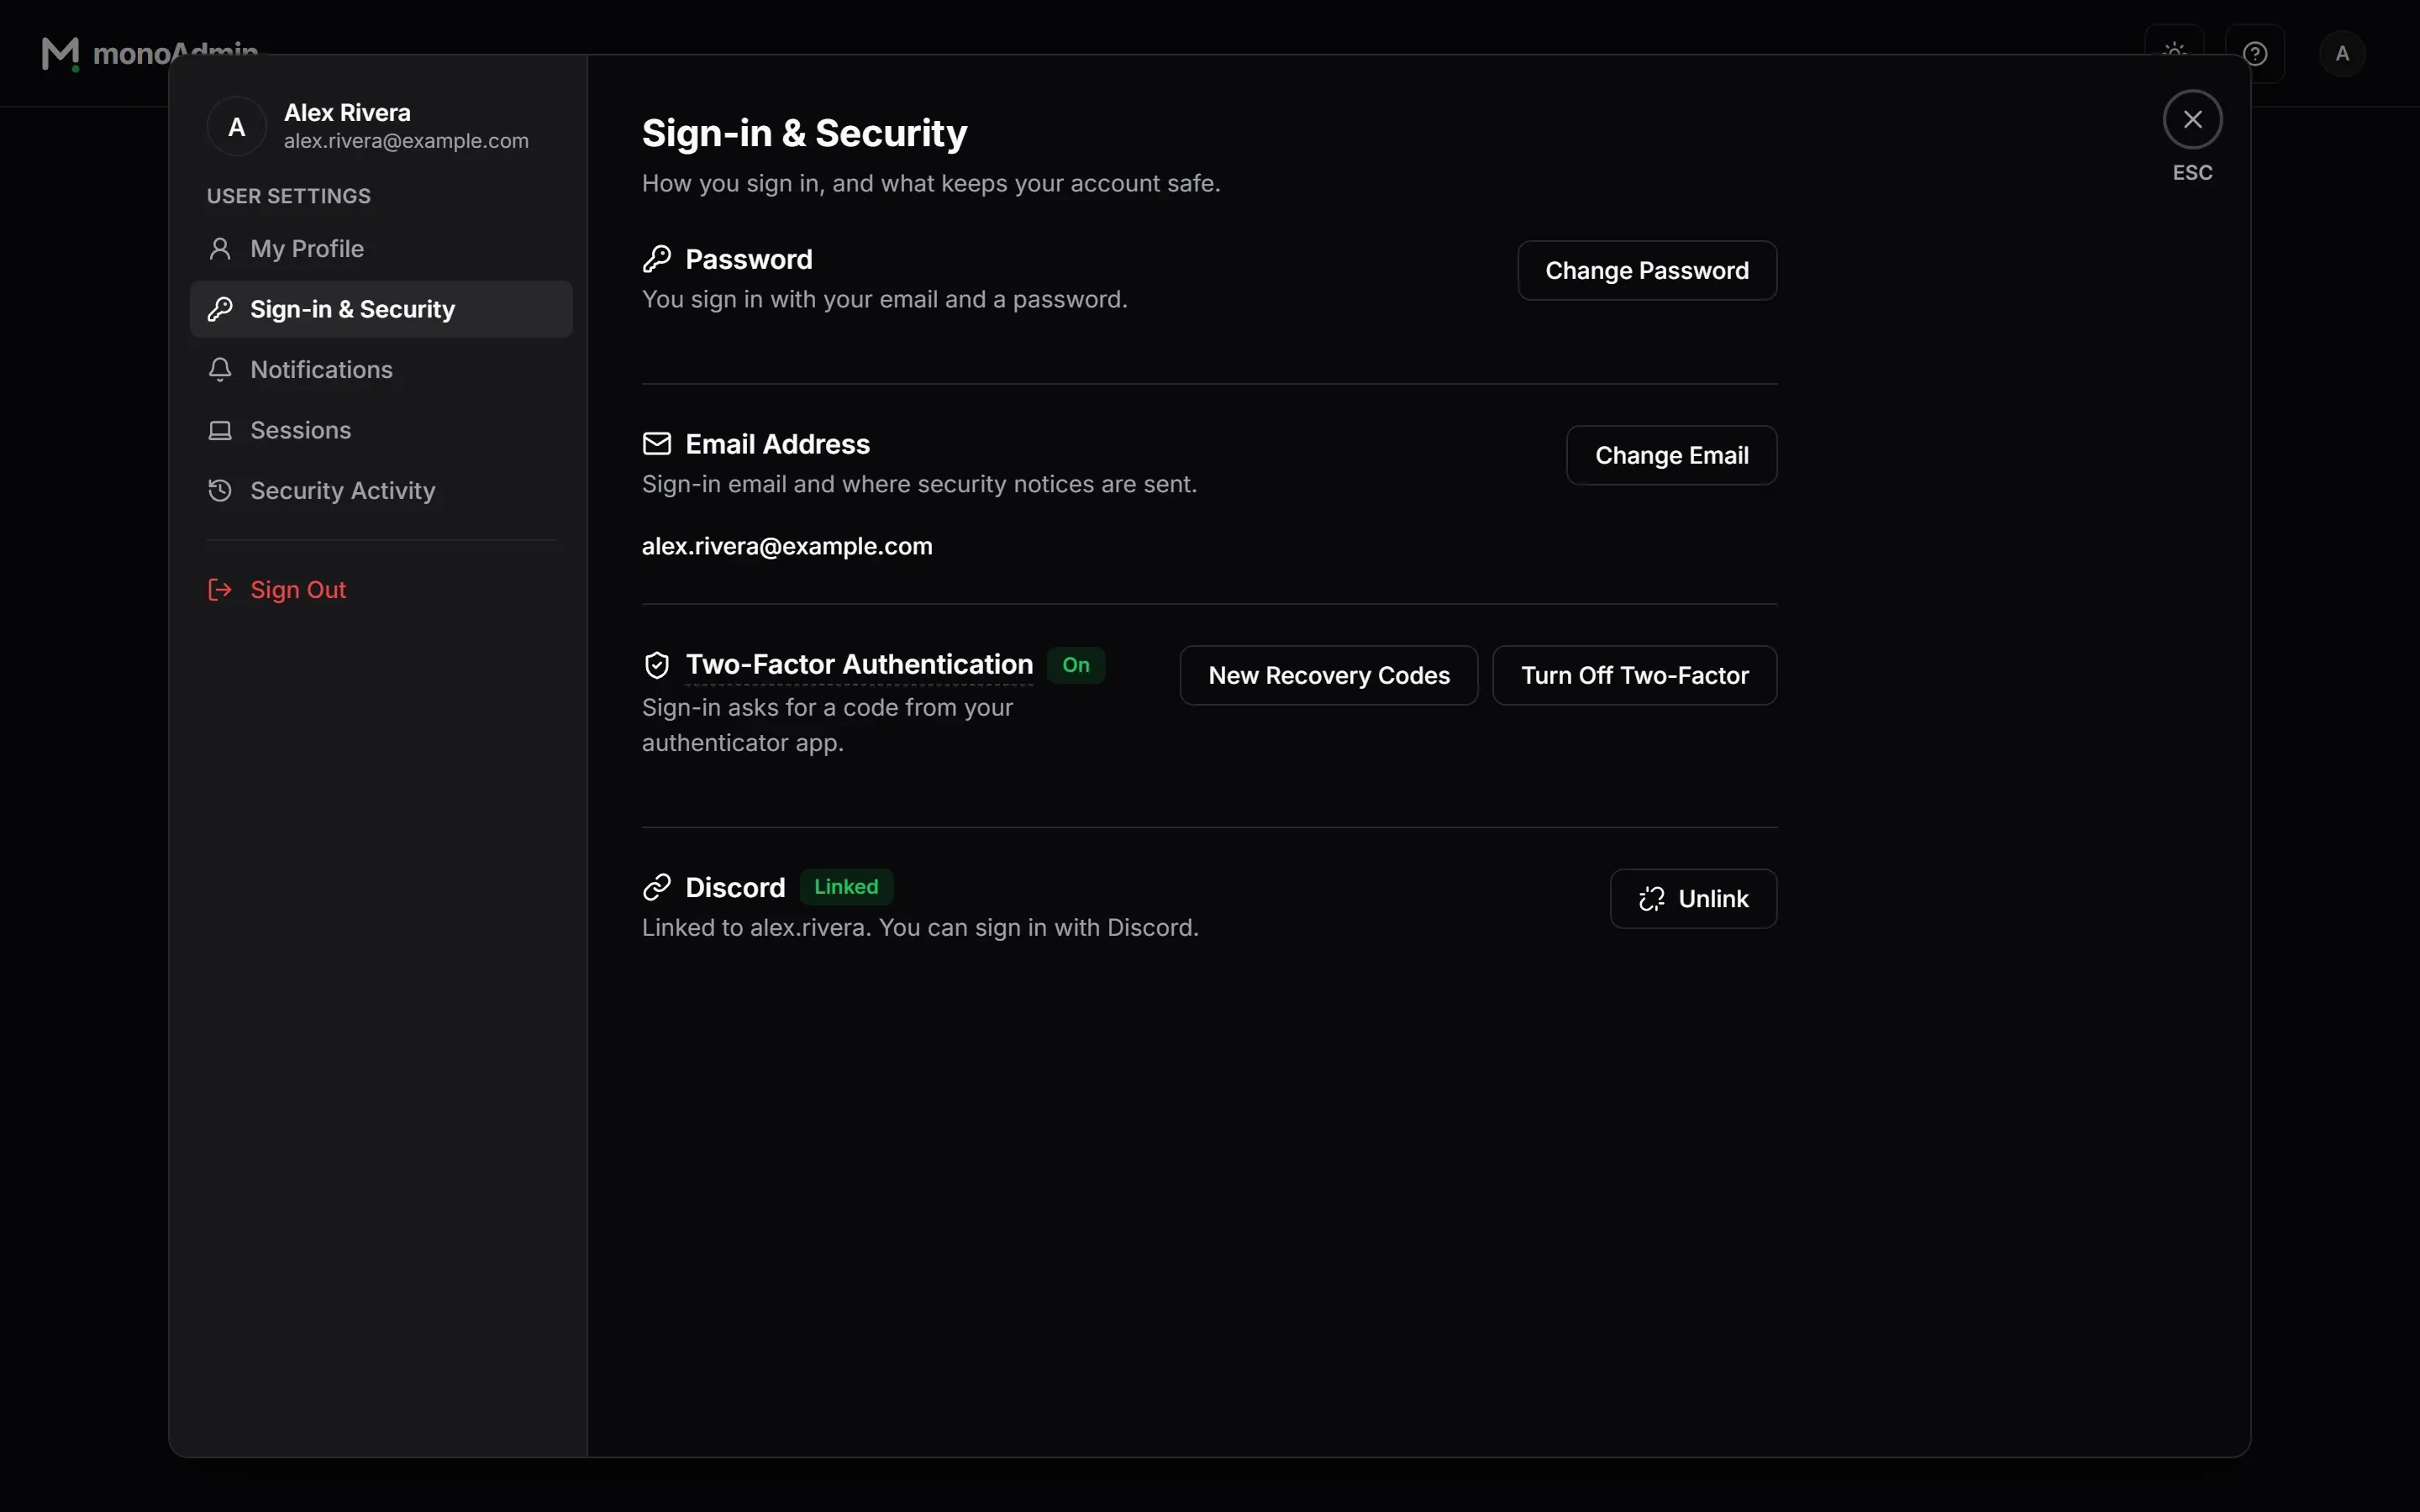The height and width of the screenshot is (1512, 2420).
Task: Click the chain link icon next to Discord
Action: tap(657, 887)
